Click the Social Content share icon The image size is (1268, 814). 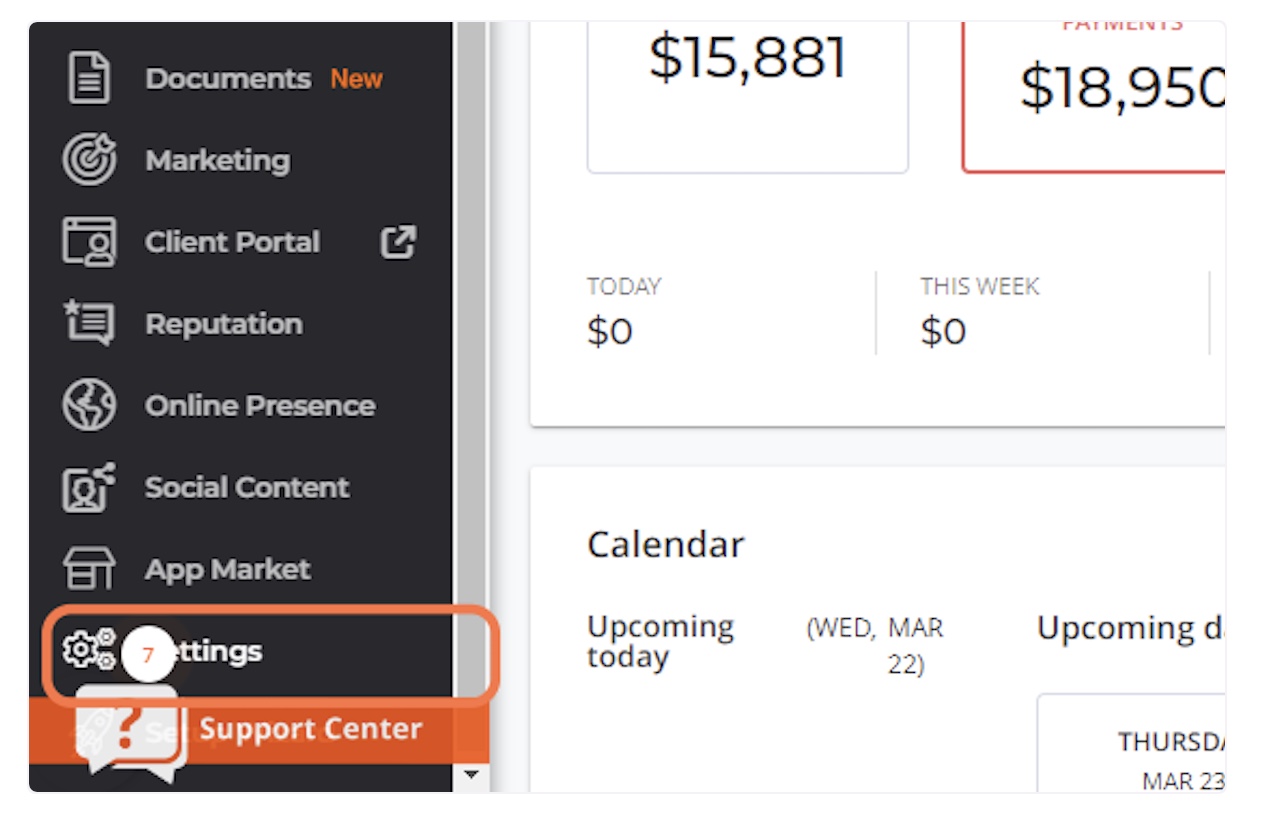click(x=89, y=487)
